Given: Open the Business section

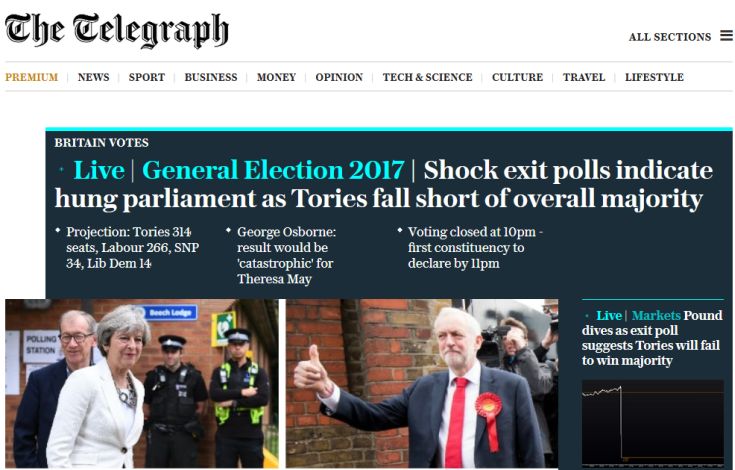Looking at the screenshot, I should tap(210, 77).
